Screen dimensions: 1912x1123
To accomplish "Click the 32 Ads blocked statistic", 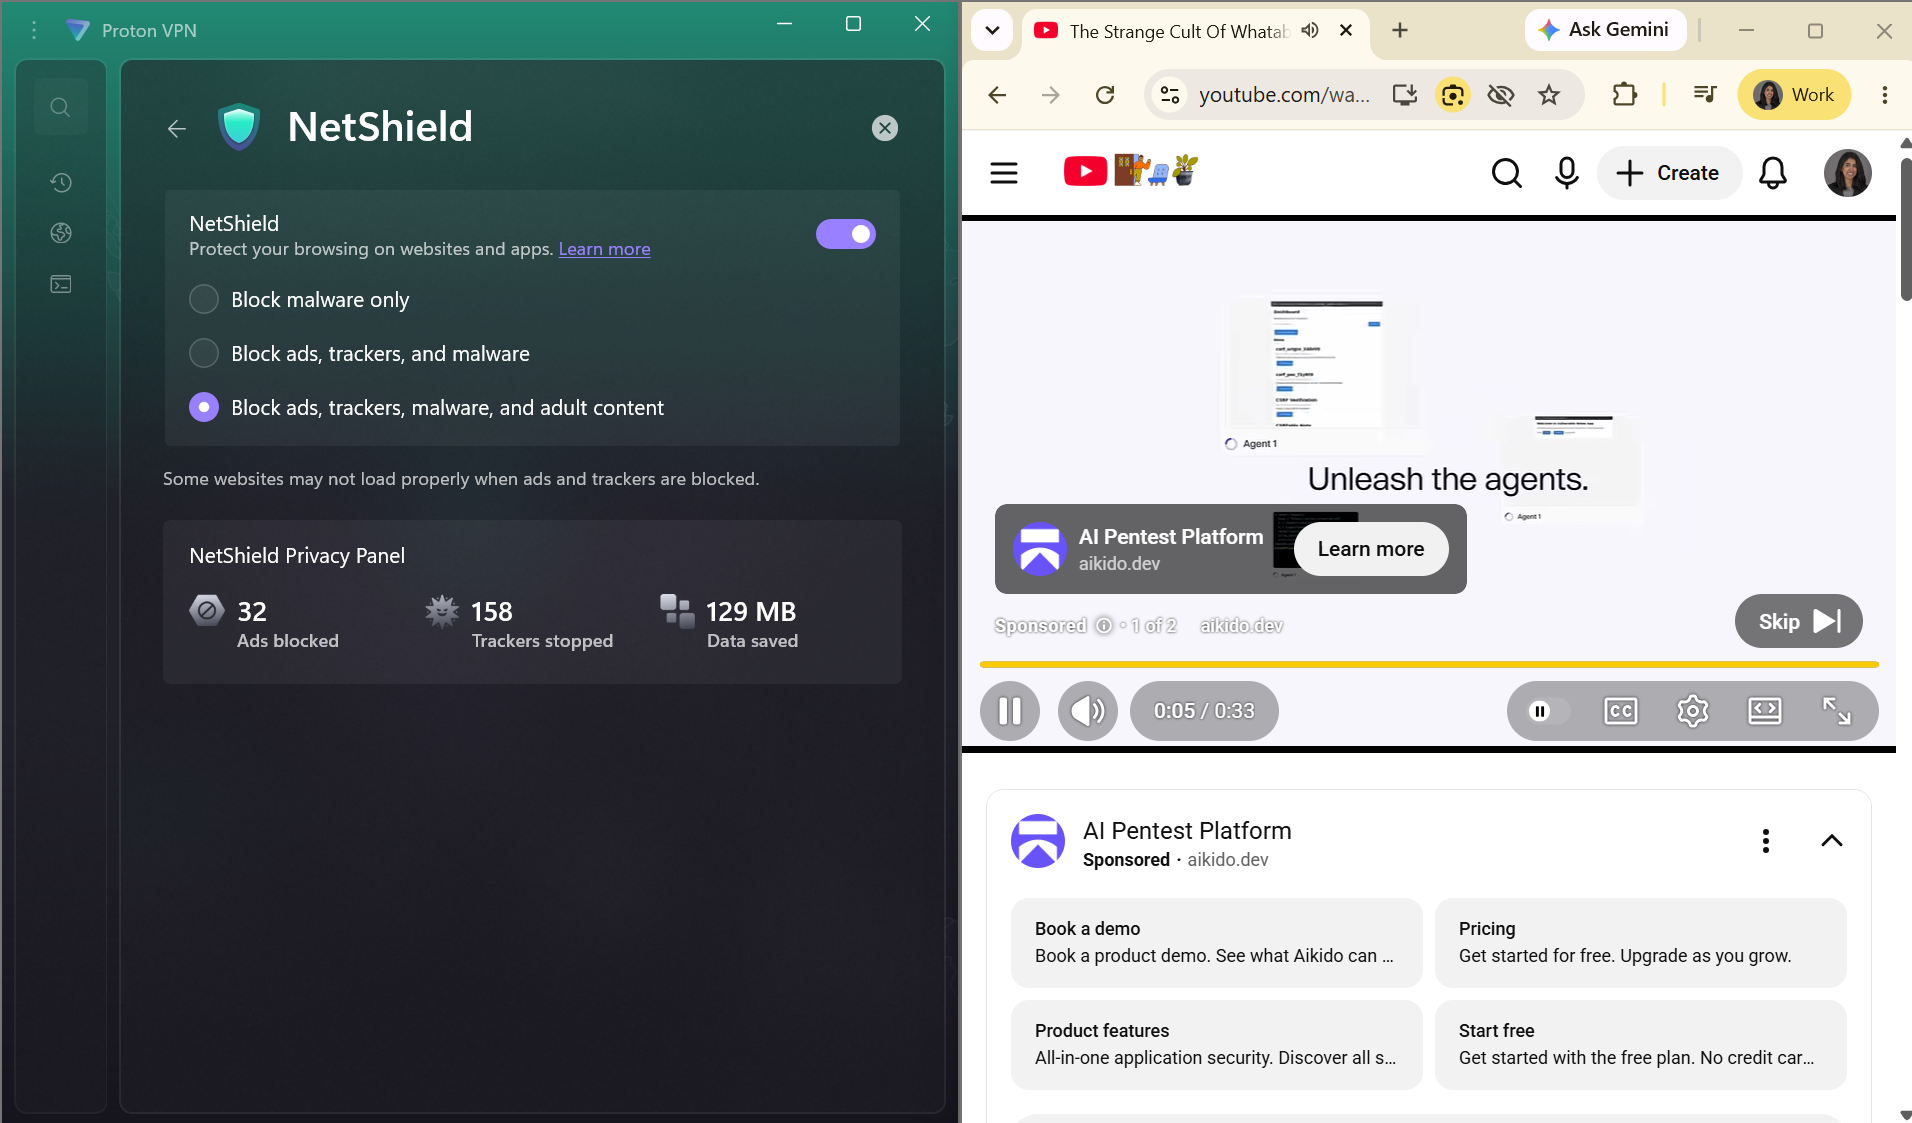I will tap(265, 623).
